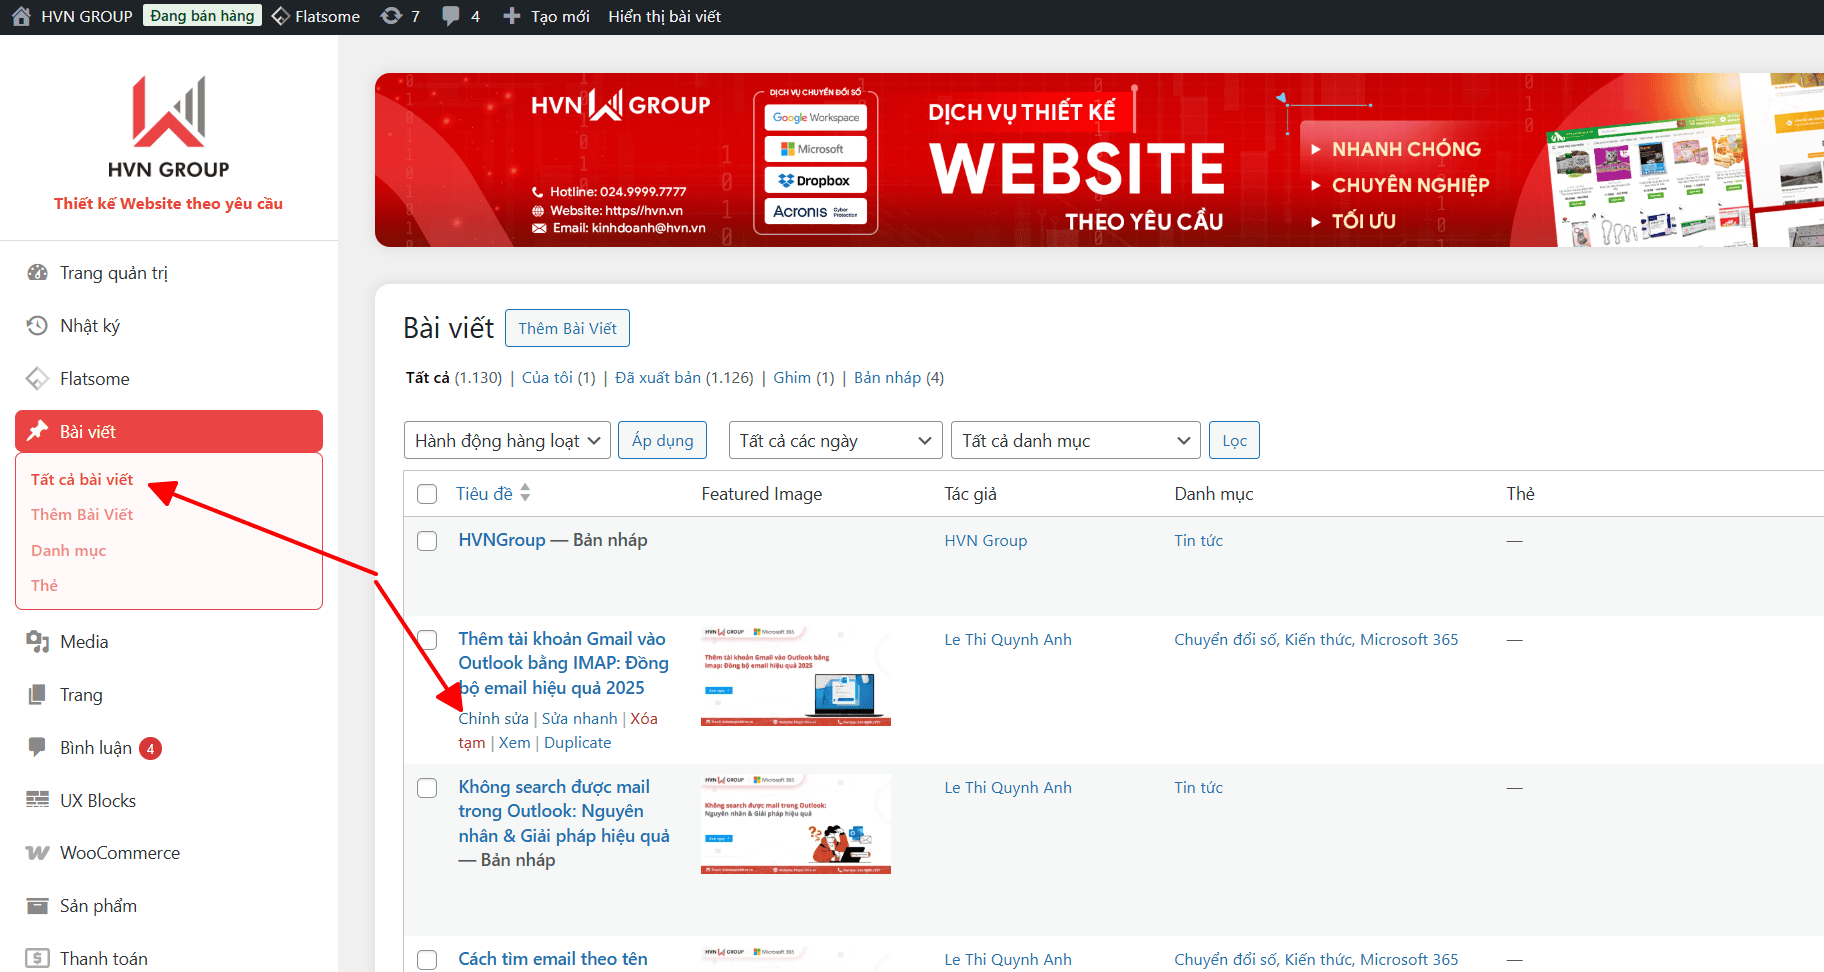Switch to the 'Bản nháp' filter tab

[887, 378]
